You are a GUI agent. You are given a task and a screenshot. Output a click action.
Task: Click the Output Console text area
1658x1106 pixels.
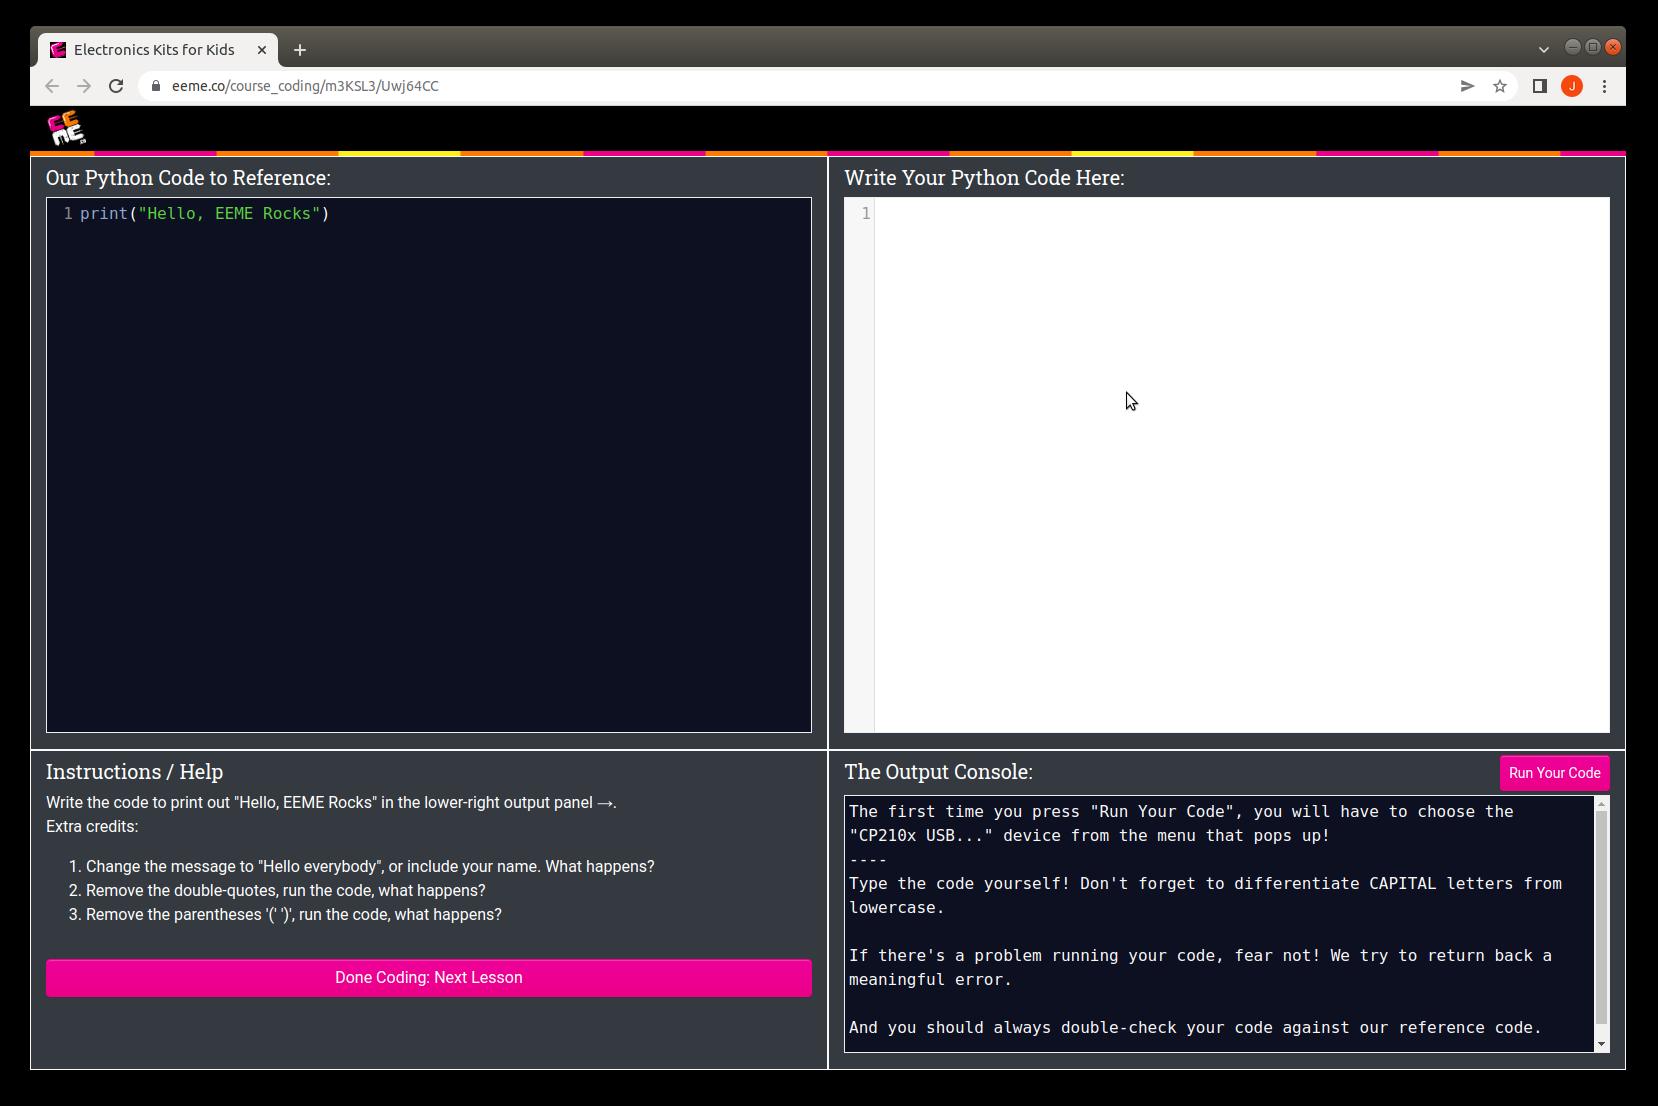tap(1219, 924)
